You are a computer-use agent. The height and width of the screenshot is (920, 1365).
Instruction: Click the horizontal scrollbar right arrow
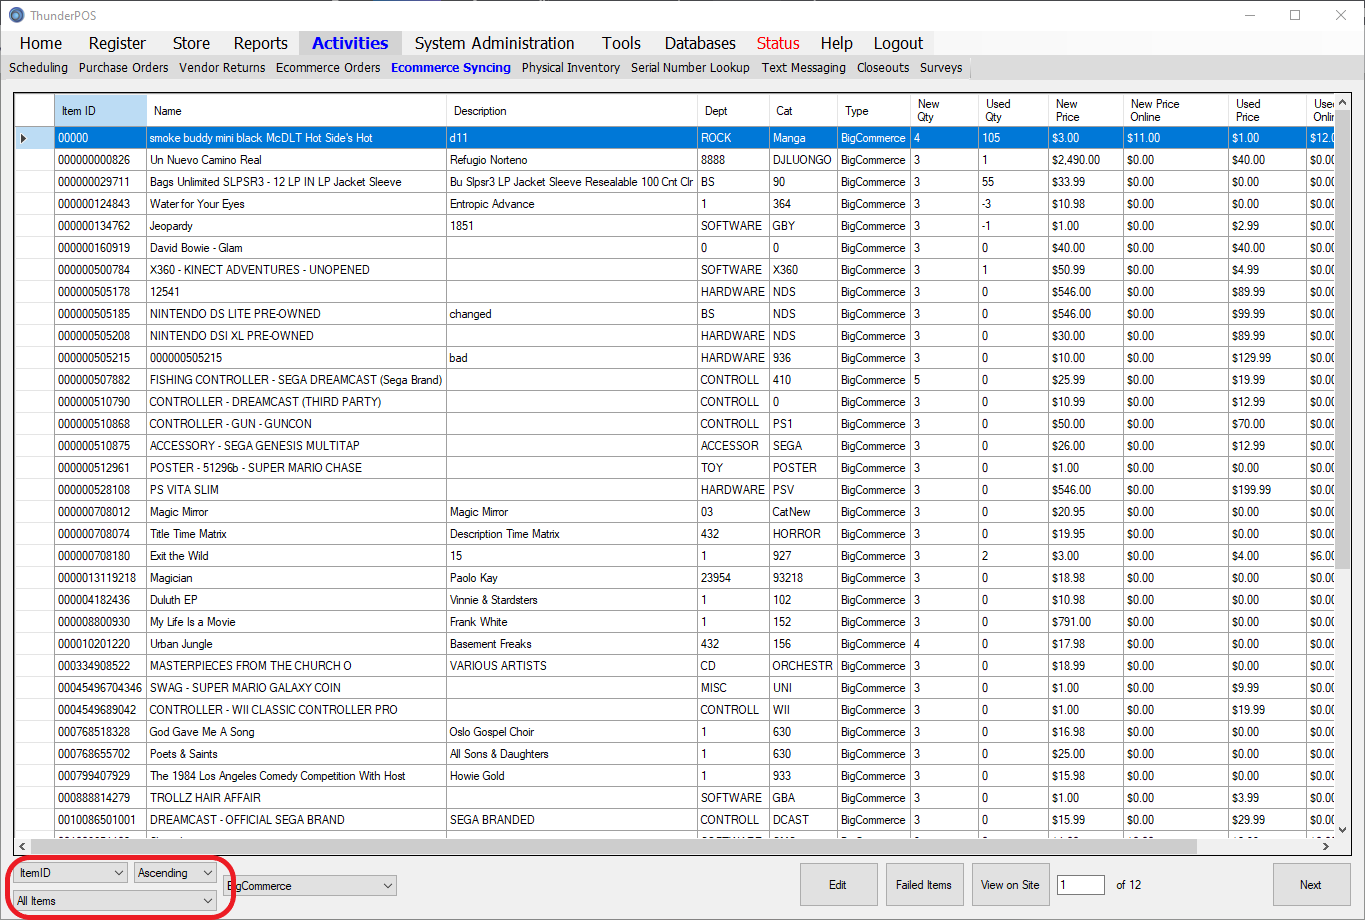click(1326, 847)
